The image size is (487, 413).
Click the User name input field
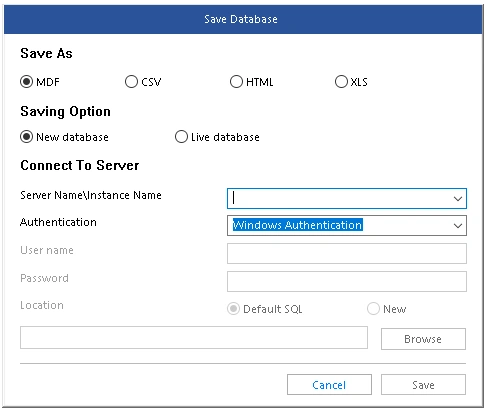click(x=347, y=253)
